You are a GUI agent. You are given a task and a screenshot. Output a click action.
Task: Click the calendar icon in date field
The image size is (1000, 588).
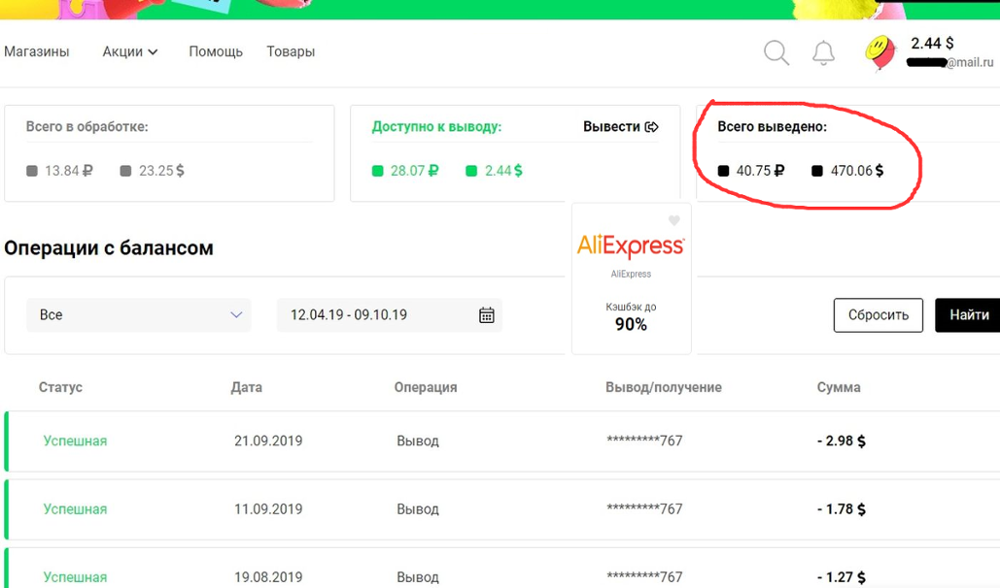click(487, 315)
